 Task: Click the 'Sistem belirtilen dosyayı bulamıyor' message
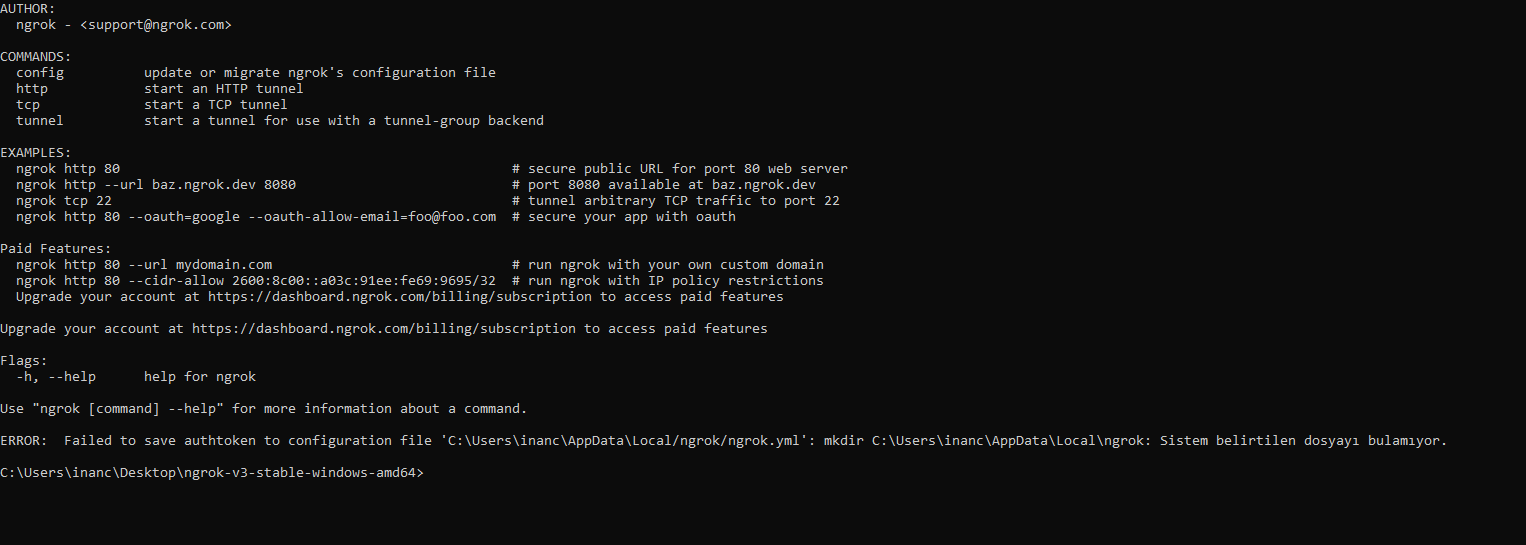pos(1303,441)
